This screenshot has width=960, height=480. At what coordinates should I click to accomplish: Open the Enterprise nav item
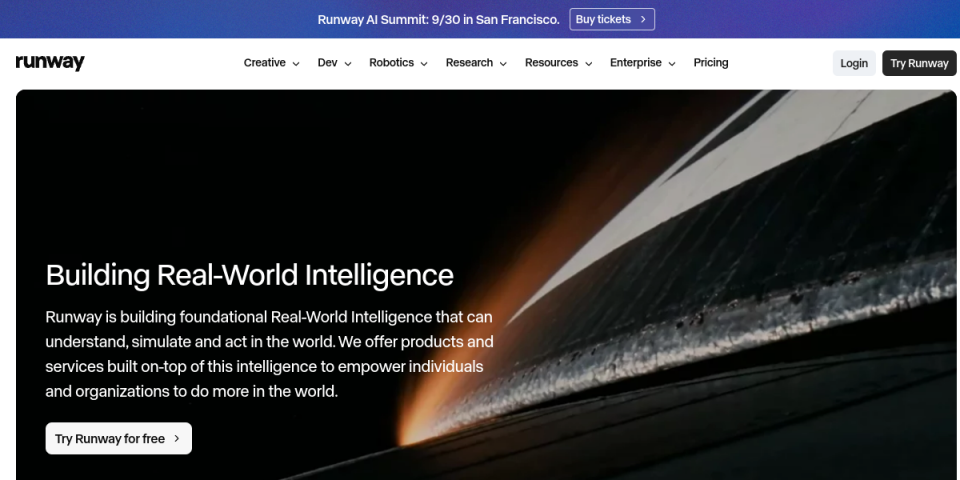[x=636, y=62]
